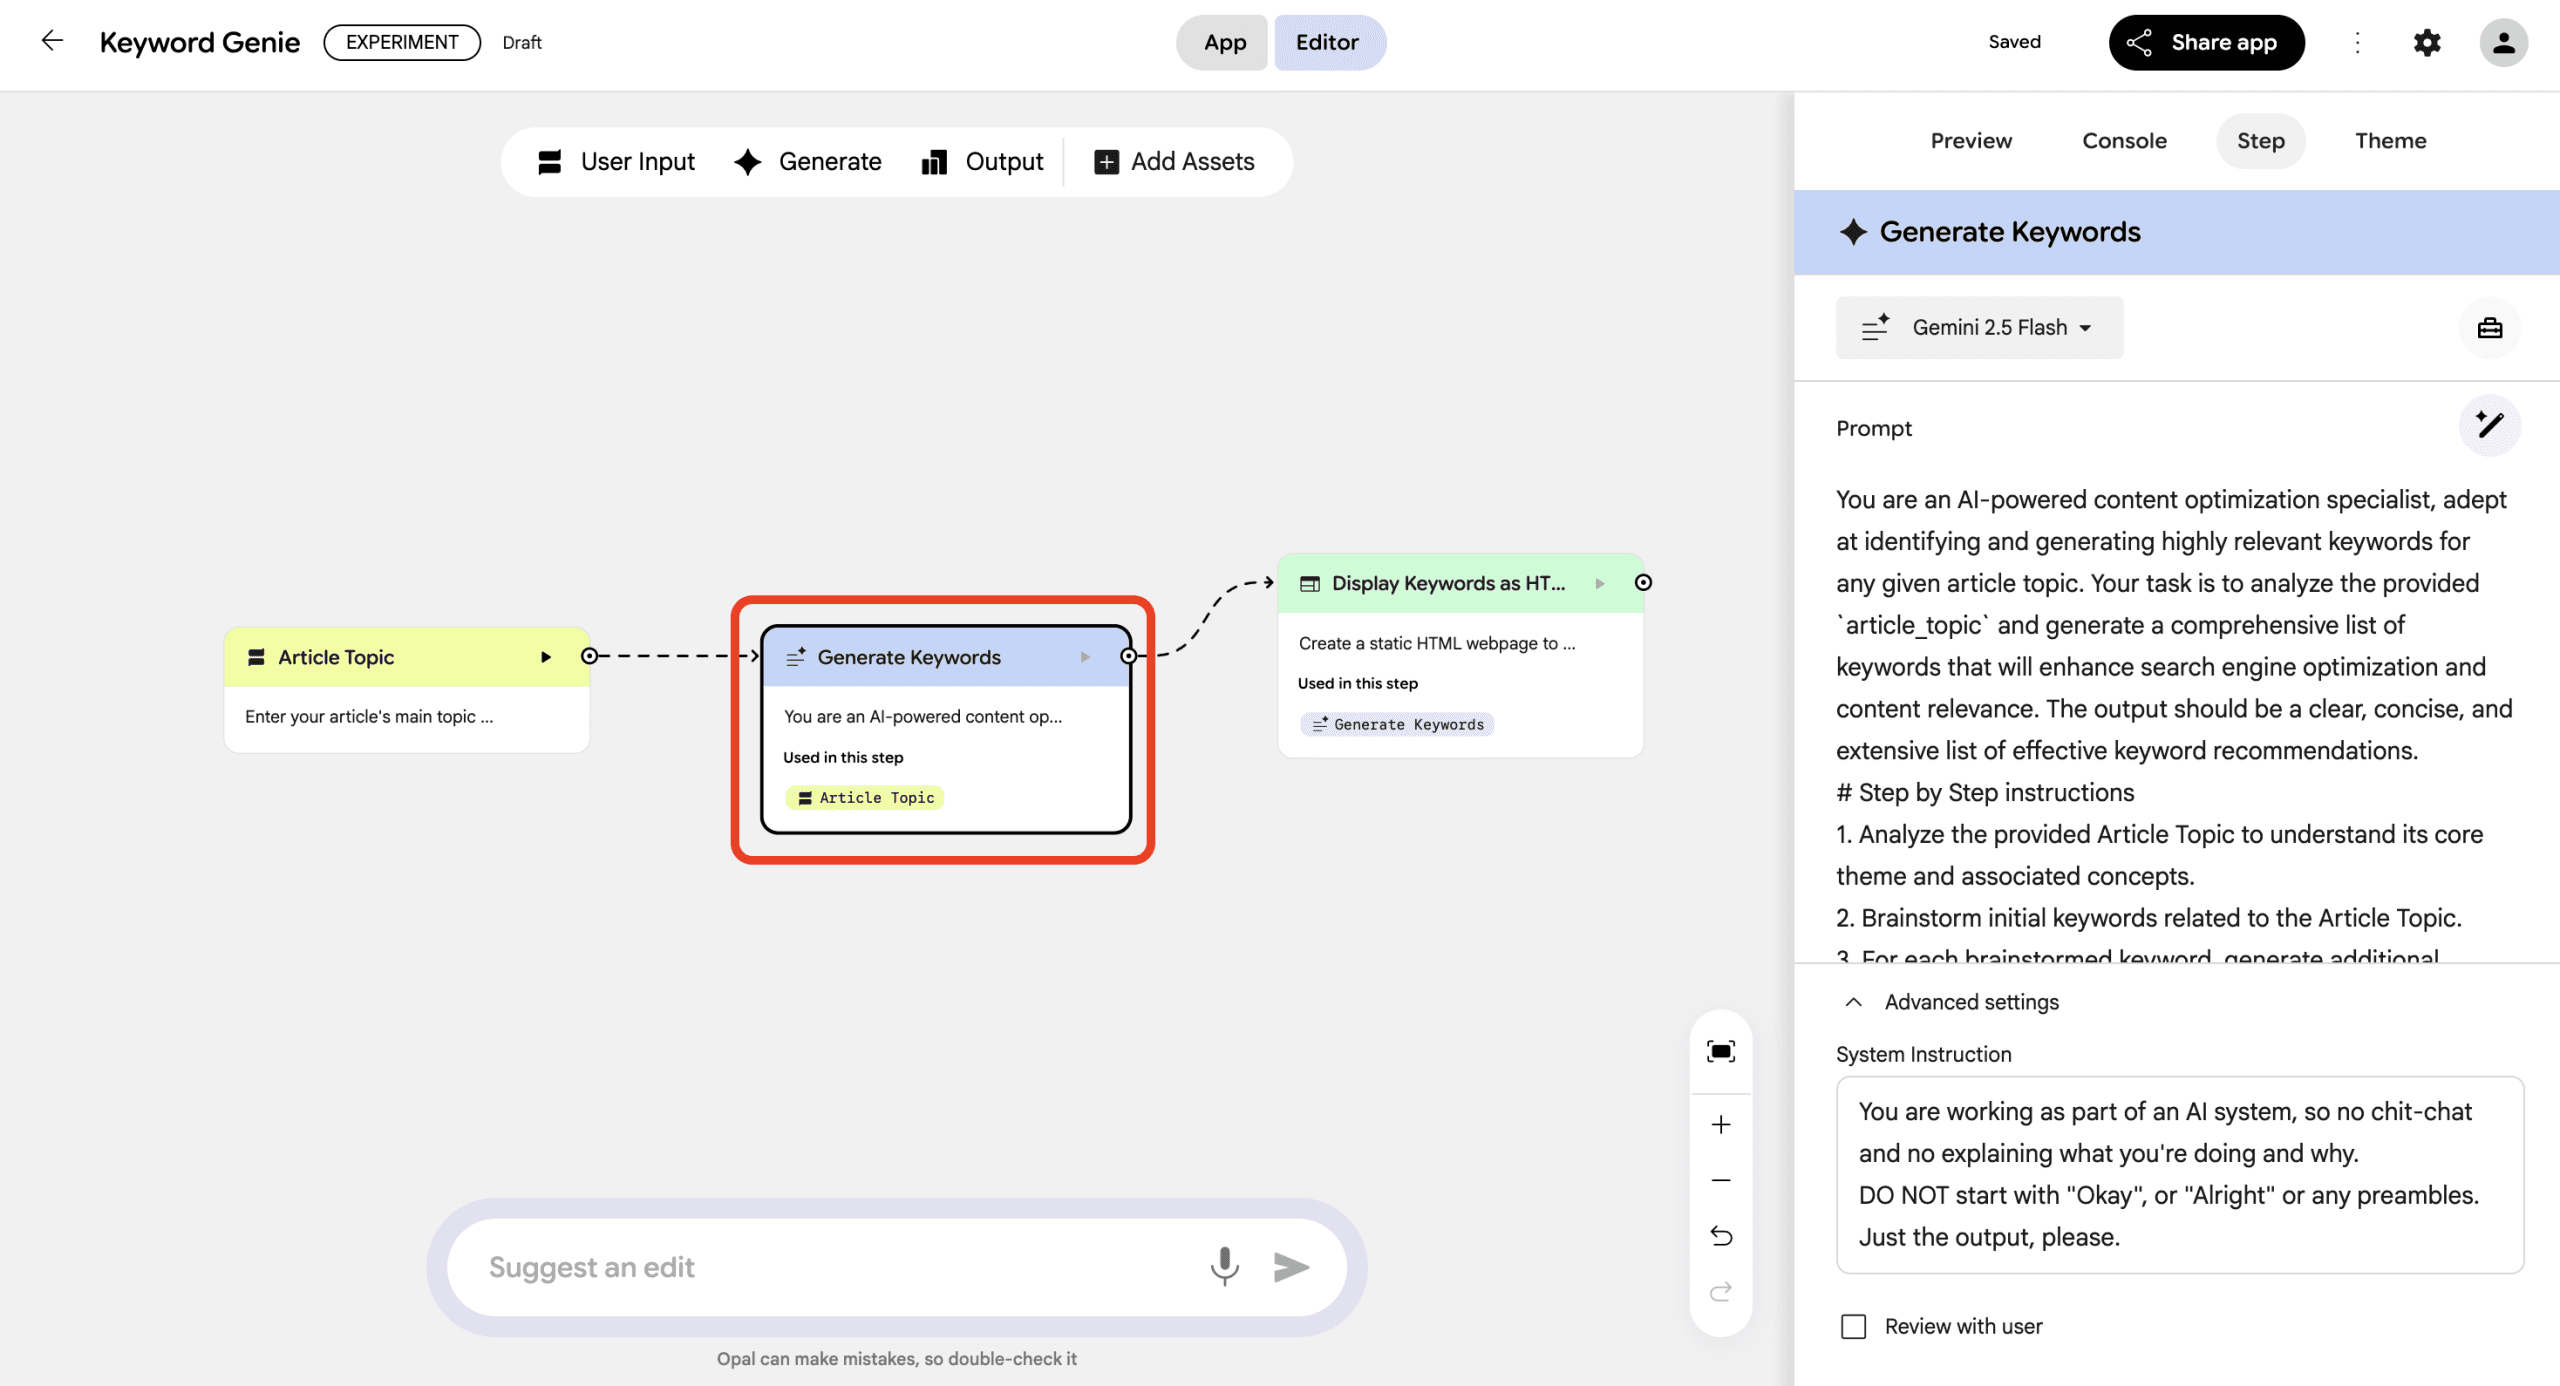This screenshot has width=2560, height=1386.
Task: Submit the suggestion with the send arrow
Action: pos(1292,1267)
